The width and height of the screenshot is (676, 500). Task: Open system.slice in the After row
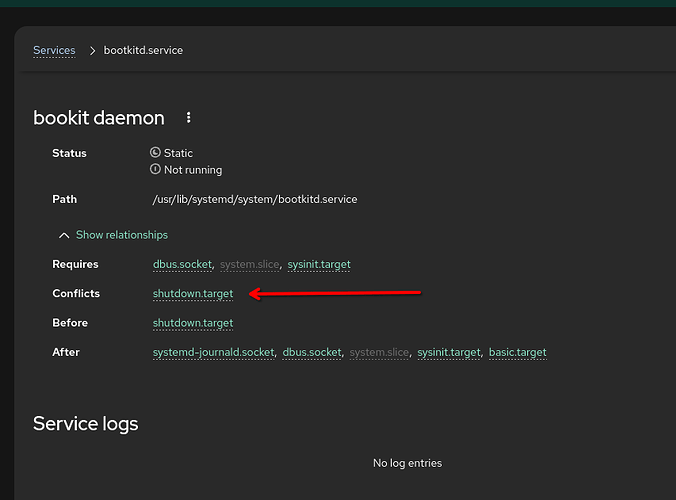coord(379,352)
